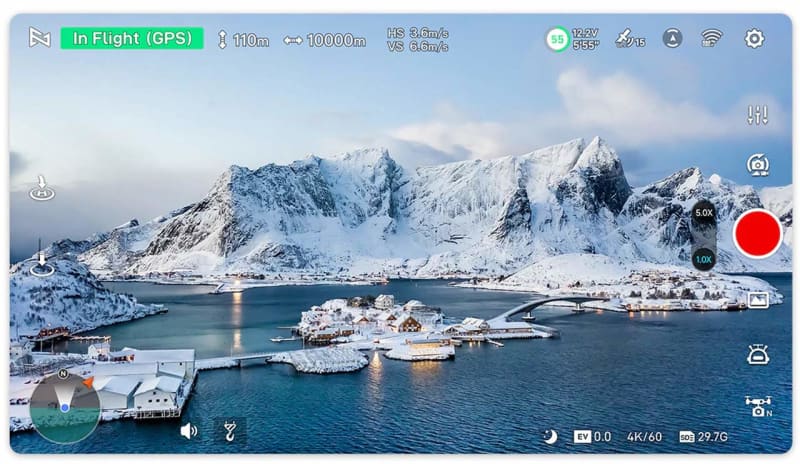
Task: Change the 4K/60 resolution setting
Action: coord(644,437)
